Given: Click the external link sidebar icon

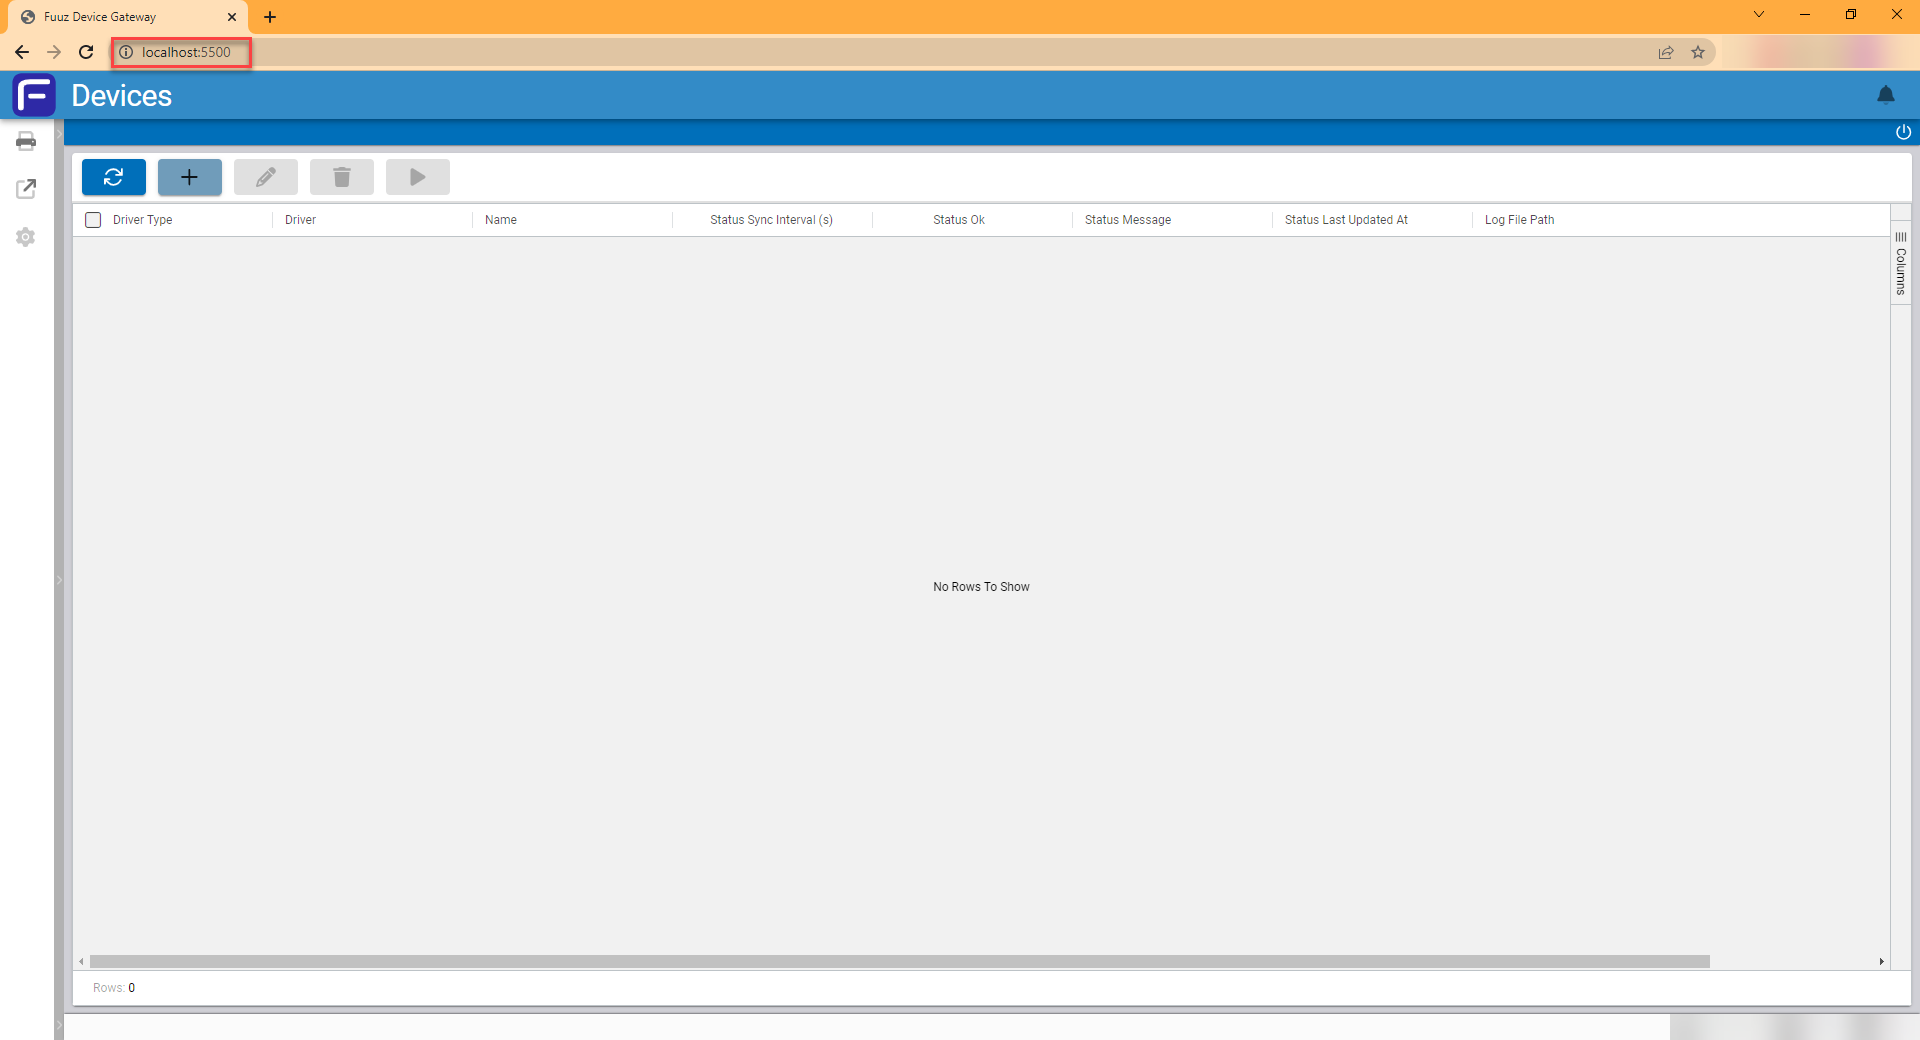Looking at the screenshot, I should (26, 189).
